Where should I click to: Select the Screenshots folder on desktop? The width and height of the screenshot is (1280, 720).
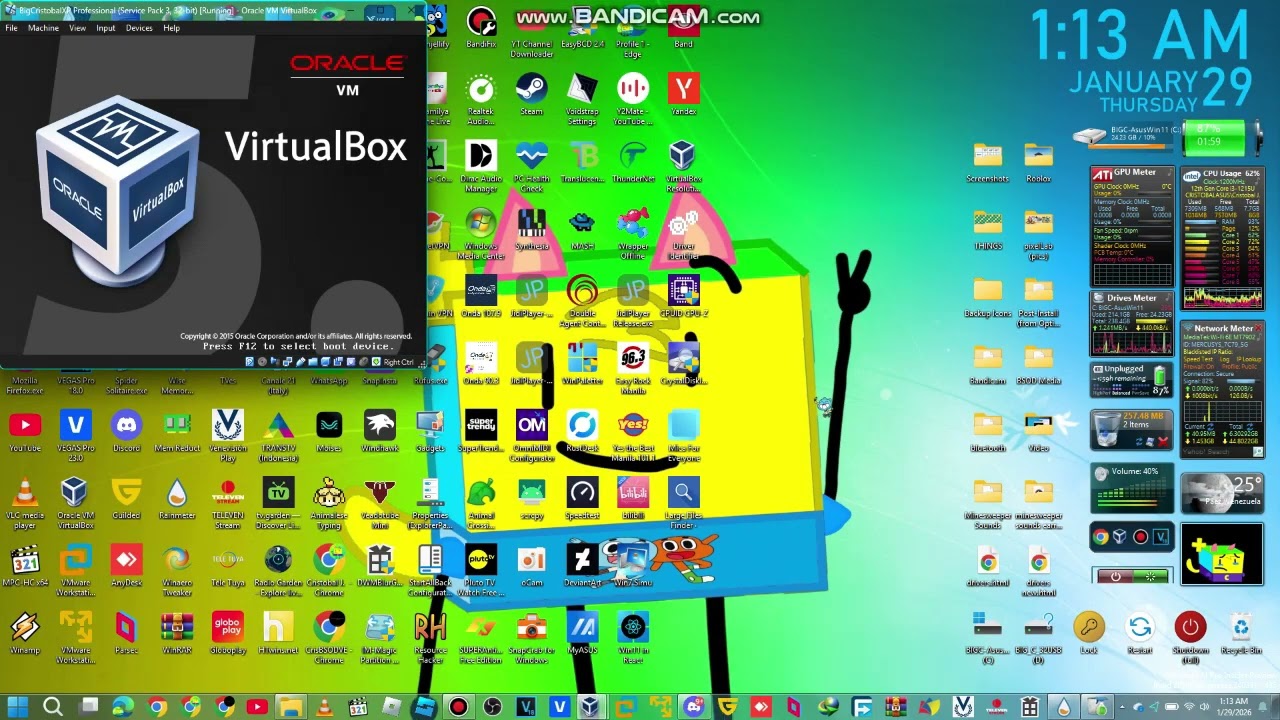[987, 162]
